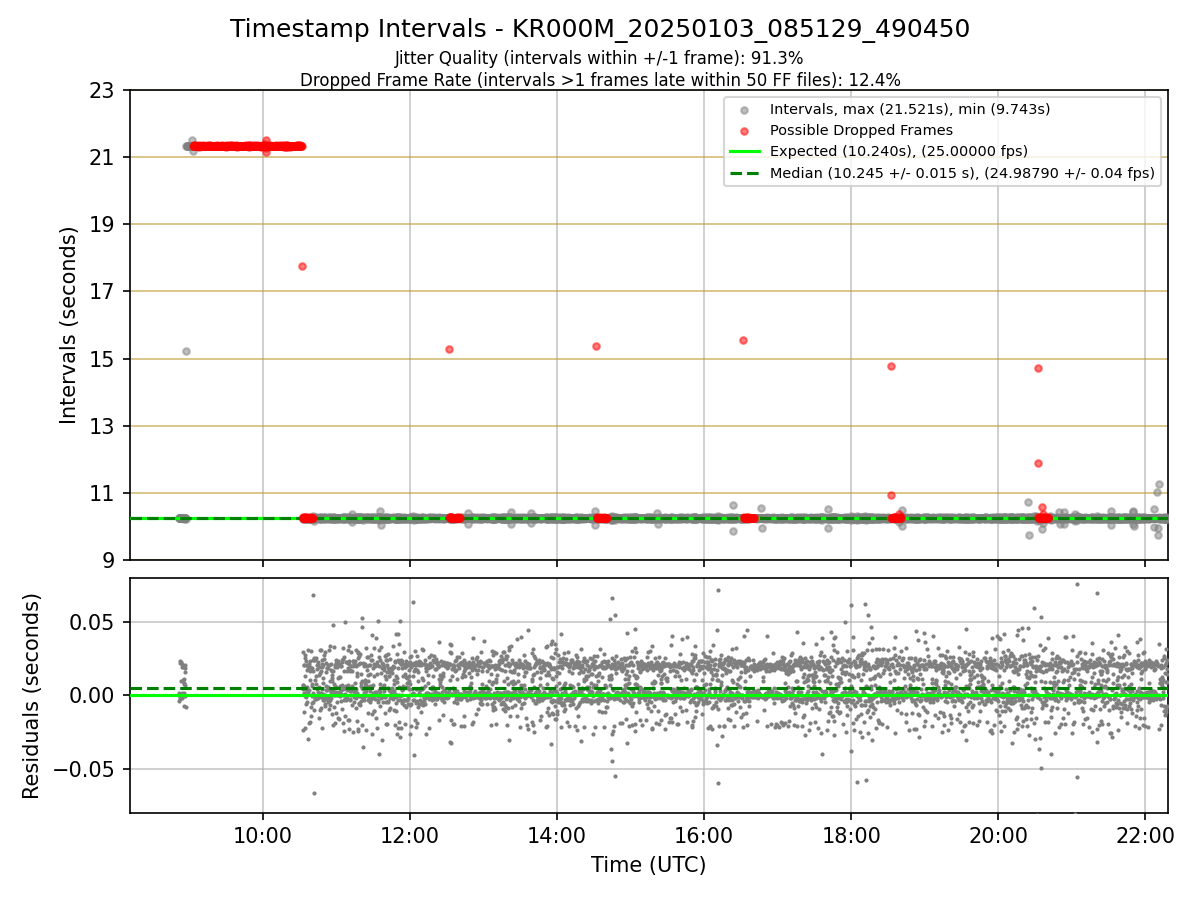Select legend entry 'Possible Dropped Frames'
The height and width of the screenshot is (900, 1200).
coord(861,130)
